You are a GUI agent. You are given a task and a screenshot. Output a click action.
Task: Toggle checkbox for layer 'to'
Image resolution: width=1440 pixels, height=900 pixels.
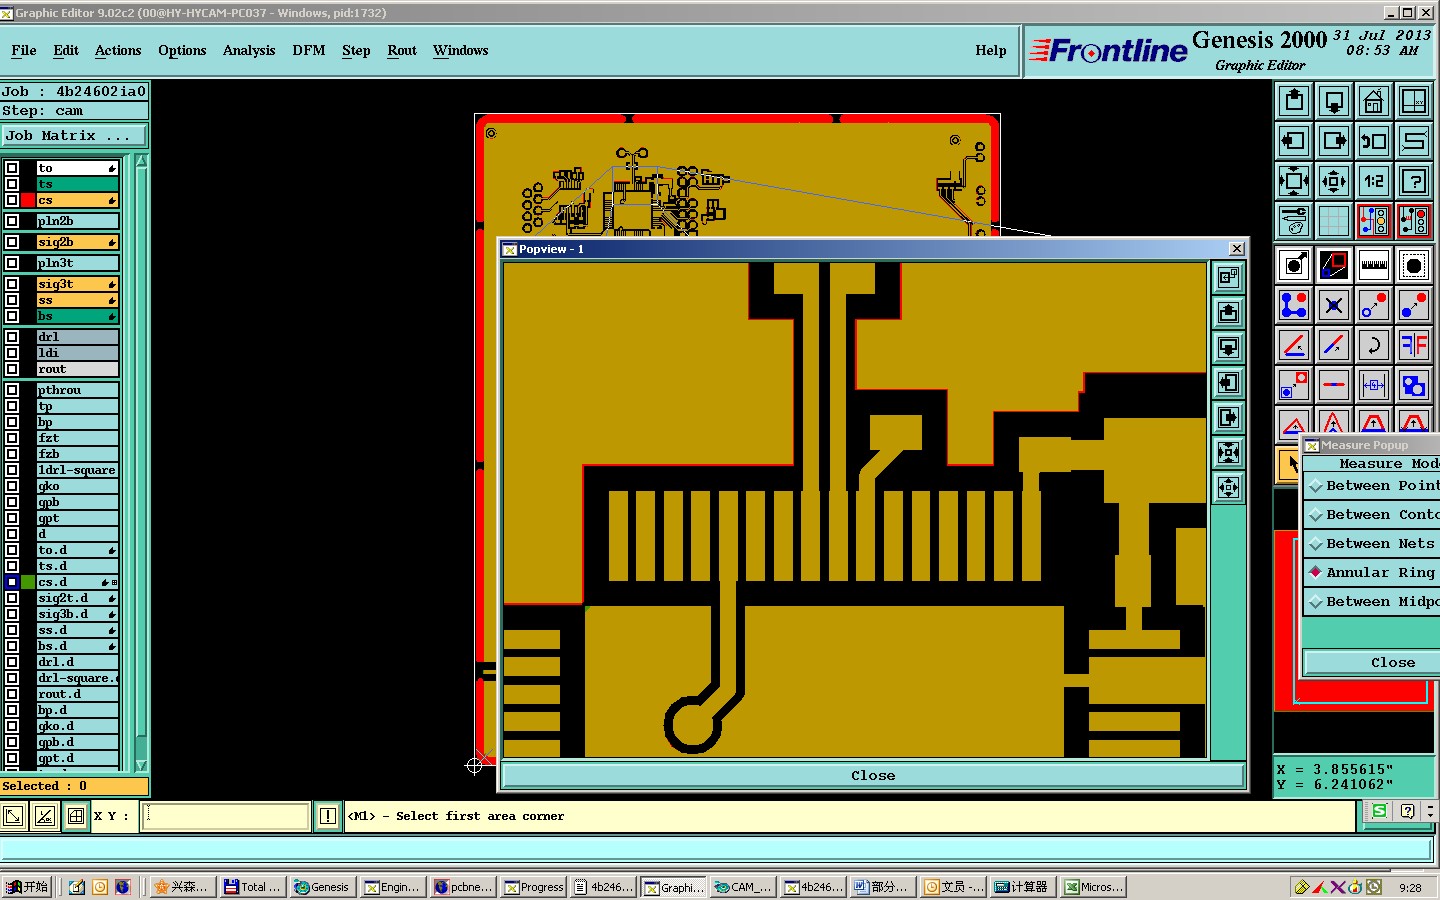tap(12, 168)
